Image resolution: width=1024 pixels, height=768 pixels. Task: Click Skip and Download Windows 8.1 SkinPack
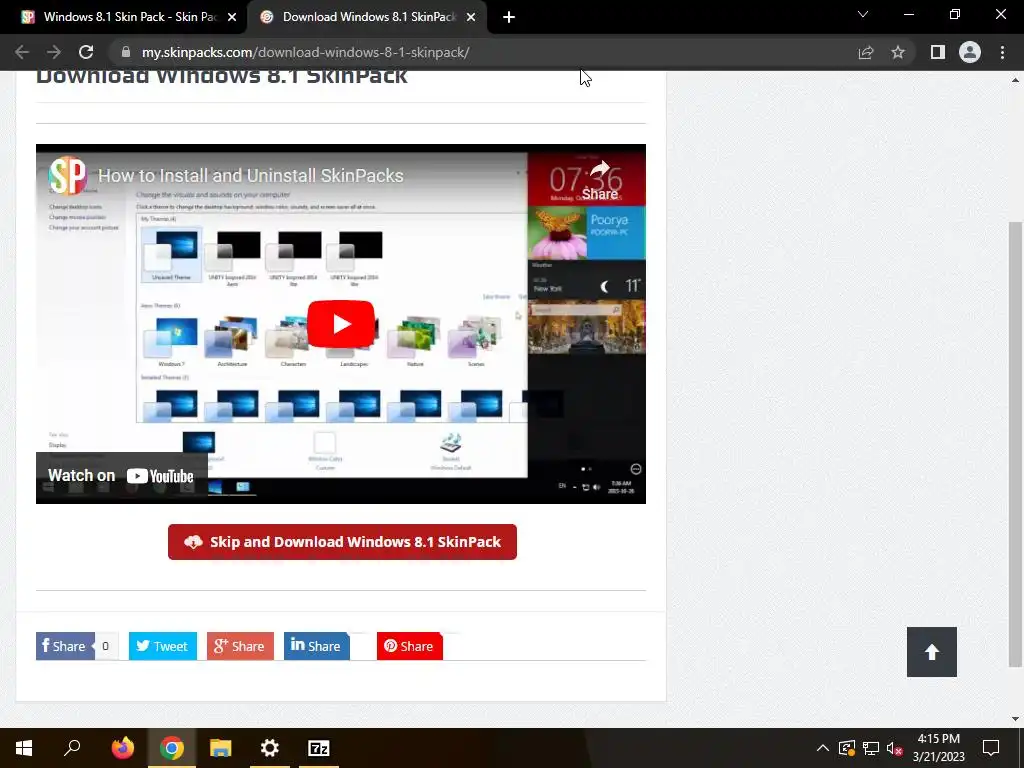click(x=342, y=541)
